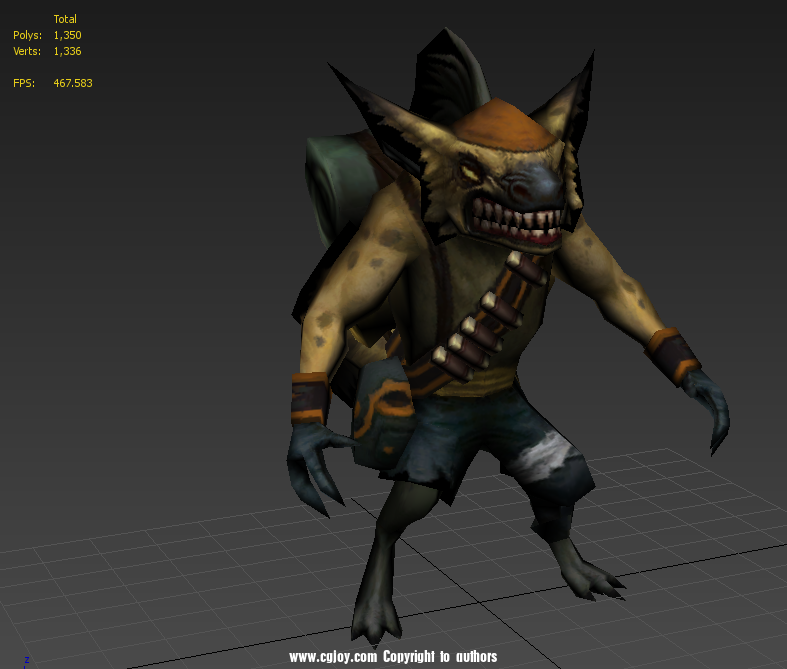The image size is (787, 669).
Task: Click the Total statistics header
Action: coord(65,19)
